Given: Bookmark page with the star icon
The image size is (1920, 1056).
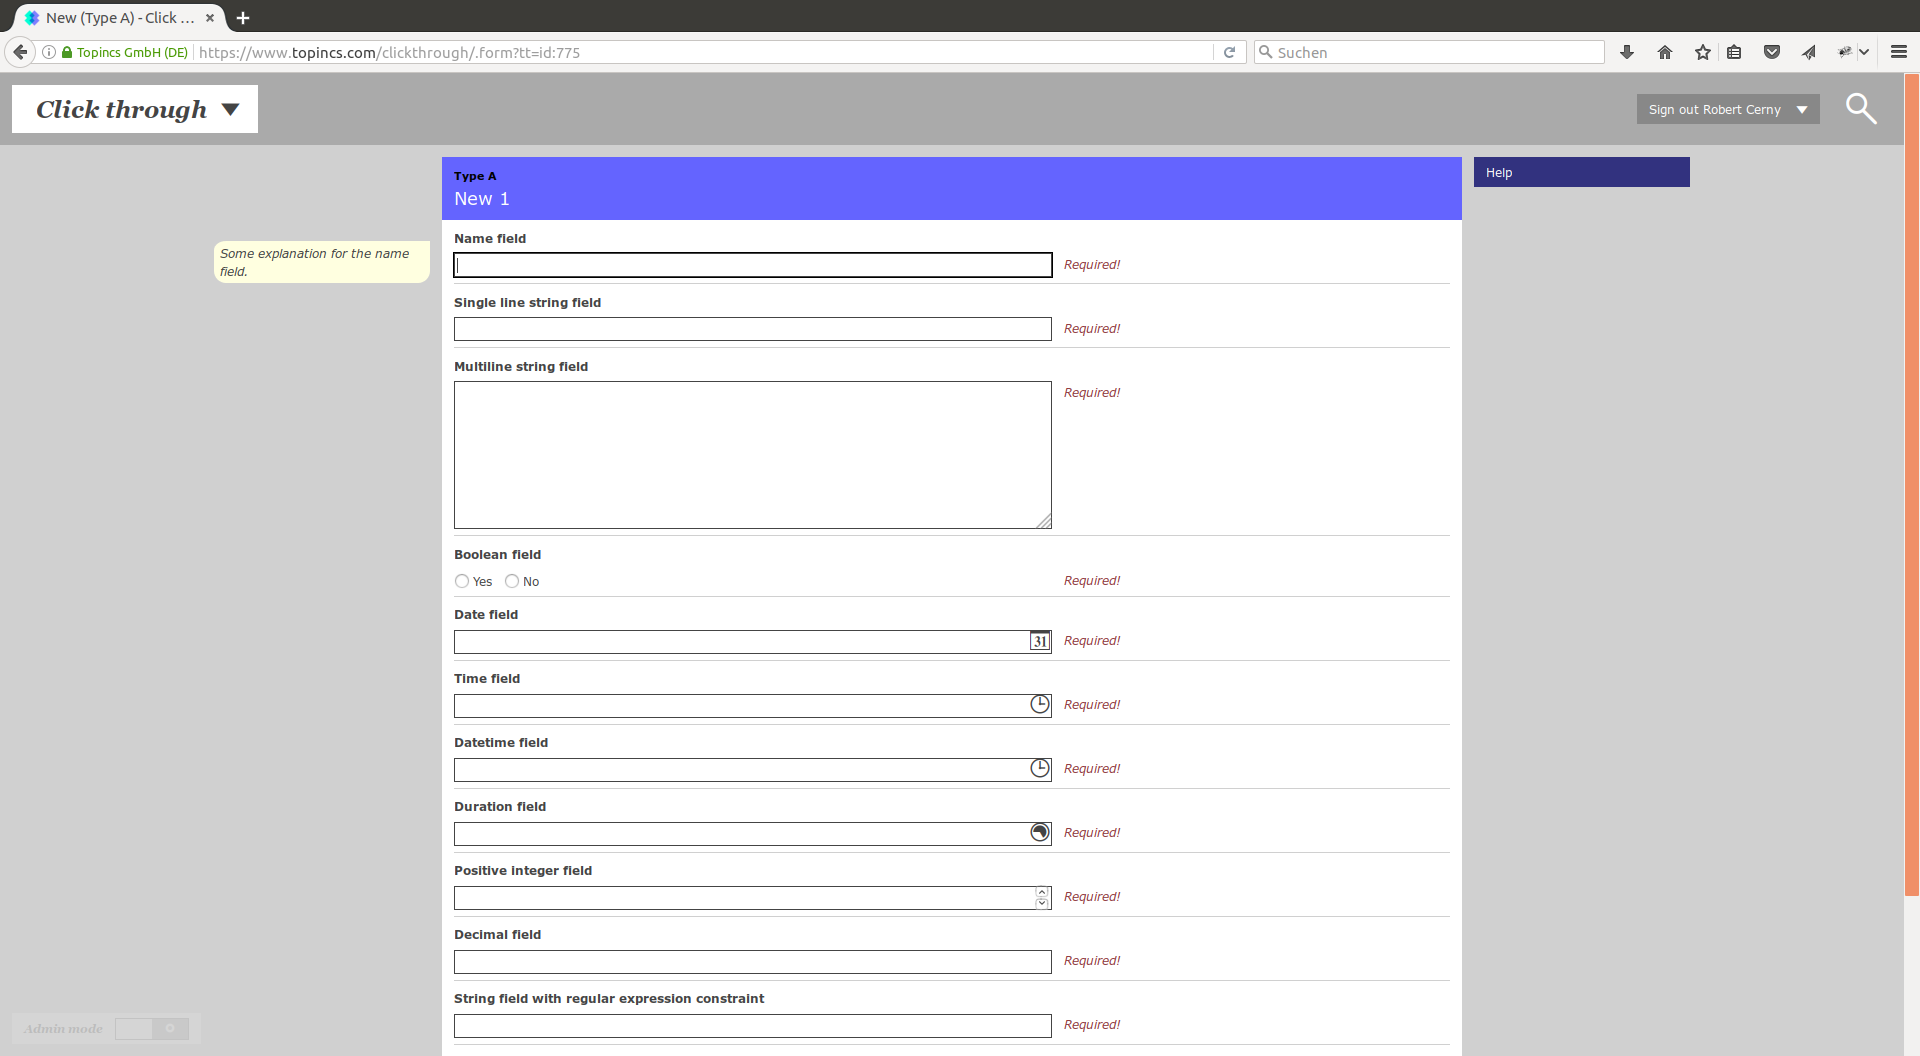Looking at the screenshot, I should point(1703,53).
